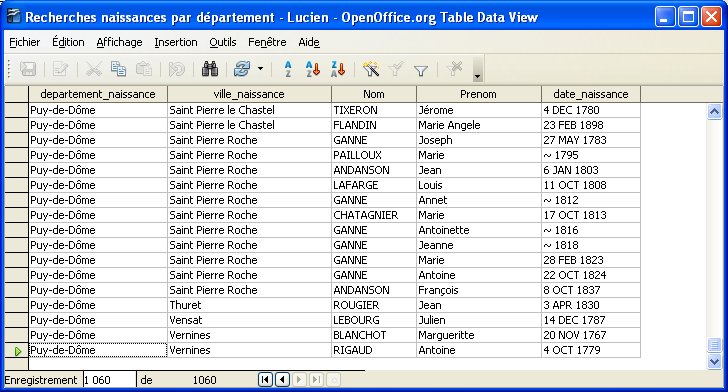Viewport: 728px width, 392px height.
Task: Click the scrollbar down arrow
Action: point(714,361)
